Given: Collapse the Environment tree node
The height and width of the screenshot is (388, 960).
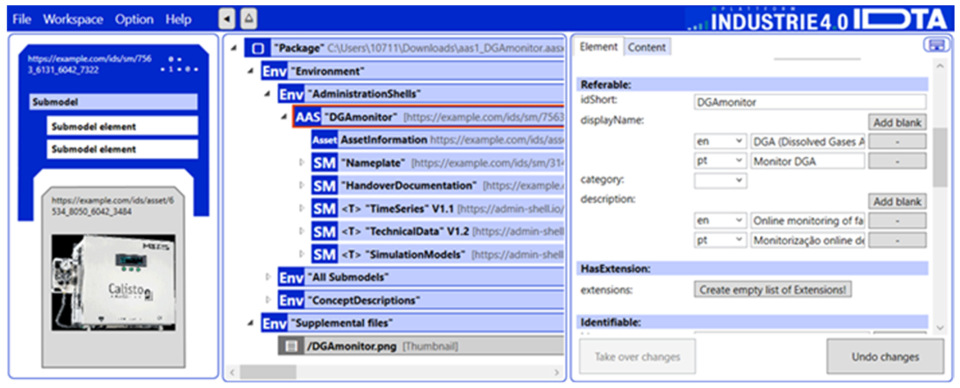Looking at the screenshot, I should (250, 71).
